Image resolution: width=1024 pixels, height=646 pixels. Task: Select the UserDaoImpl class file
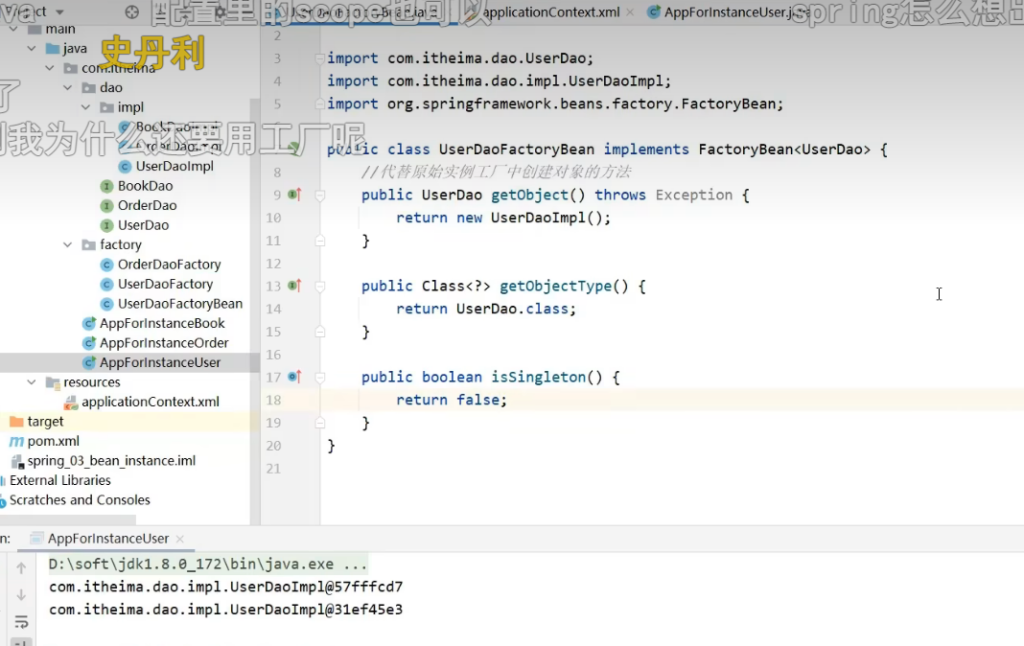[x=174, y=166]
